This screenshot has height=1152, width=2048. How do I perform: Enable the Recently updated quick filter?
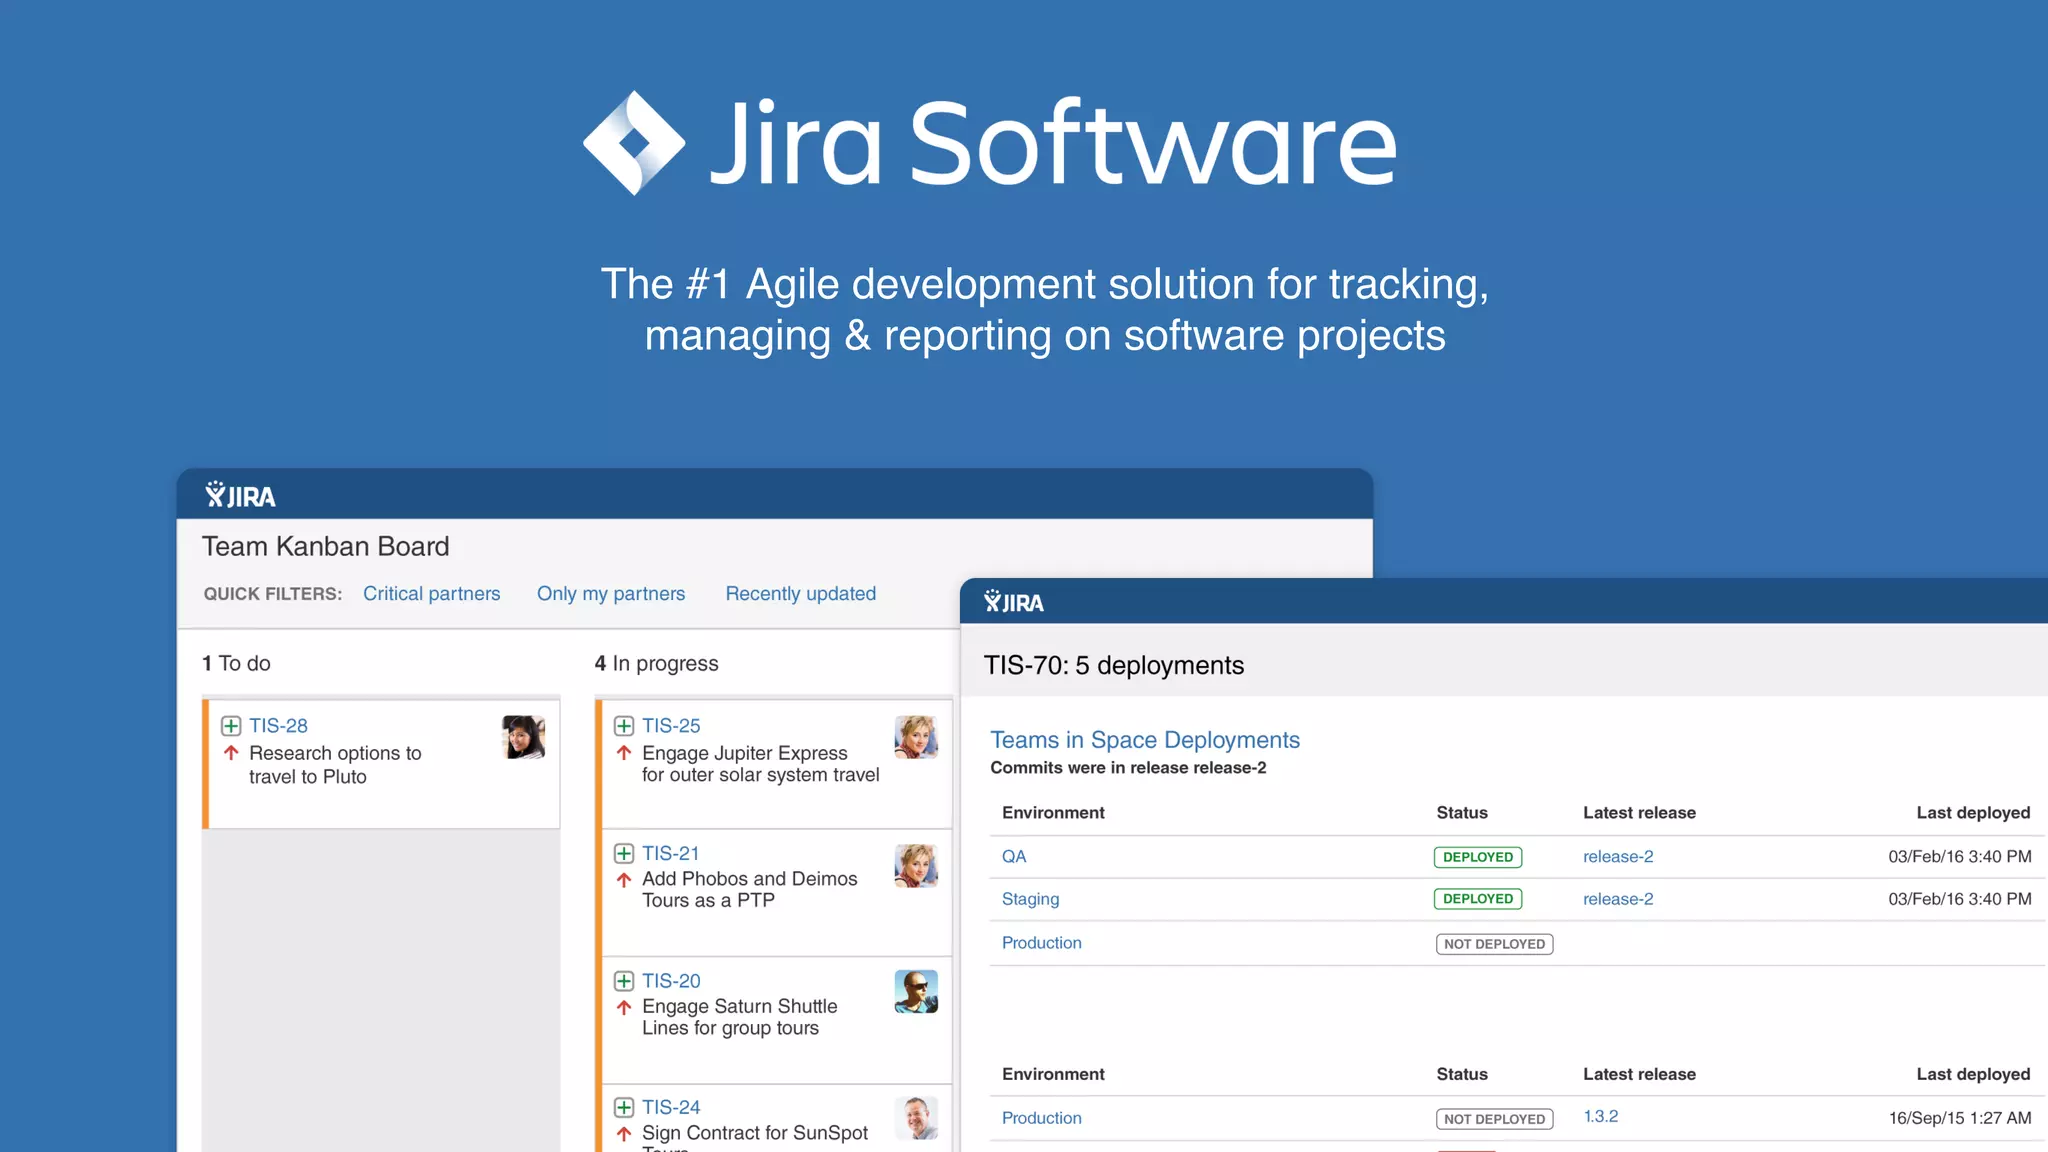tap(800, 594)
